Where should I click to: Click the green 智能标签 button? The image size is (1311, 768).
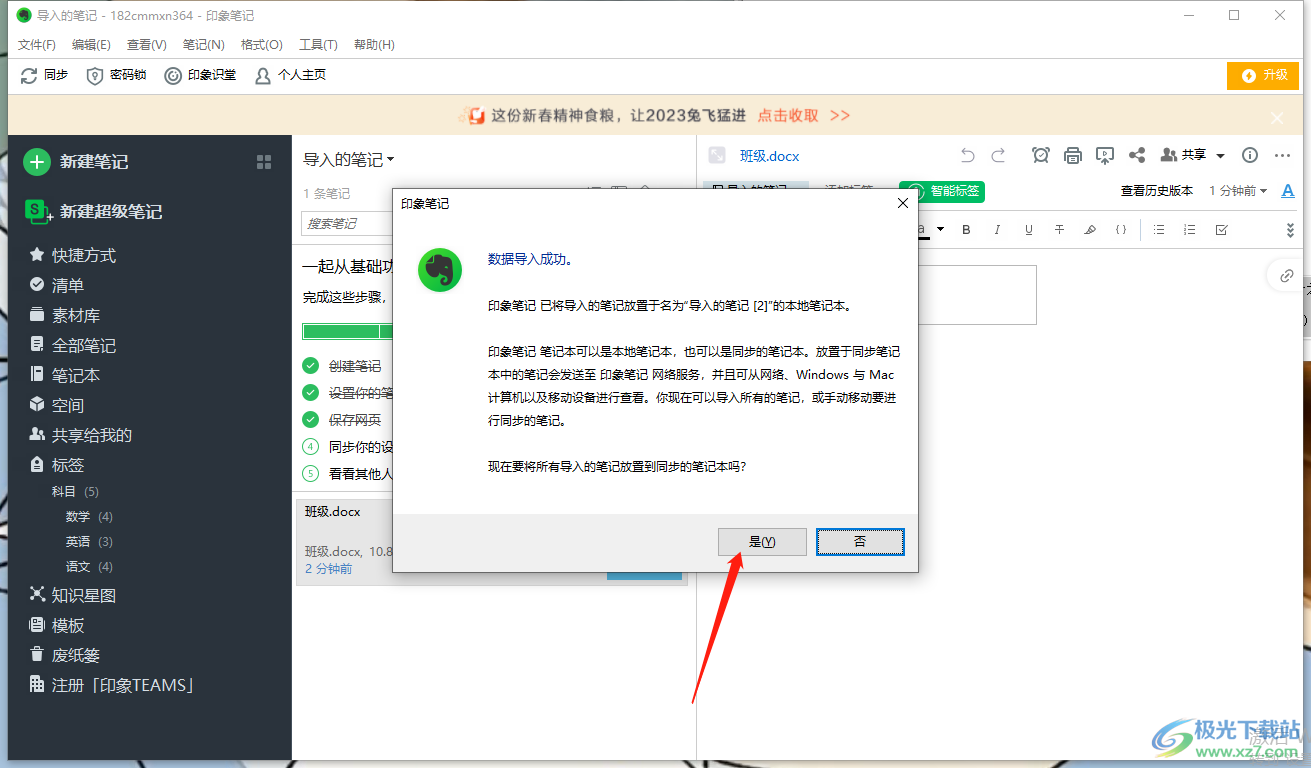(942, 191)
